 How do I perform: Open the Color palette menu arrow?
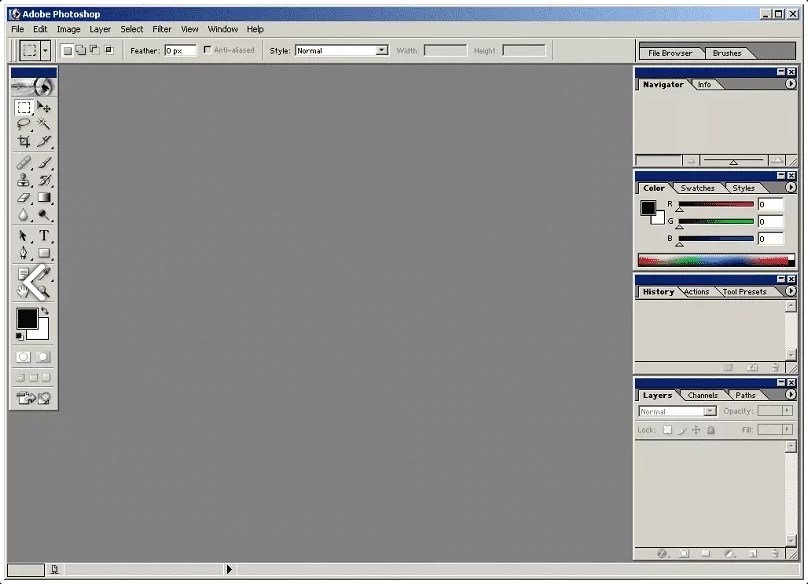click(790, 188)
